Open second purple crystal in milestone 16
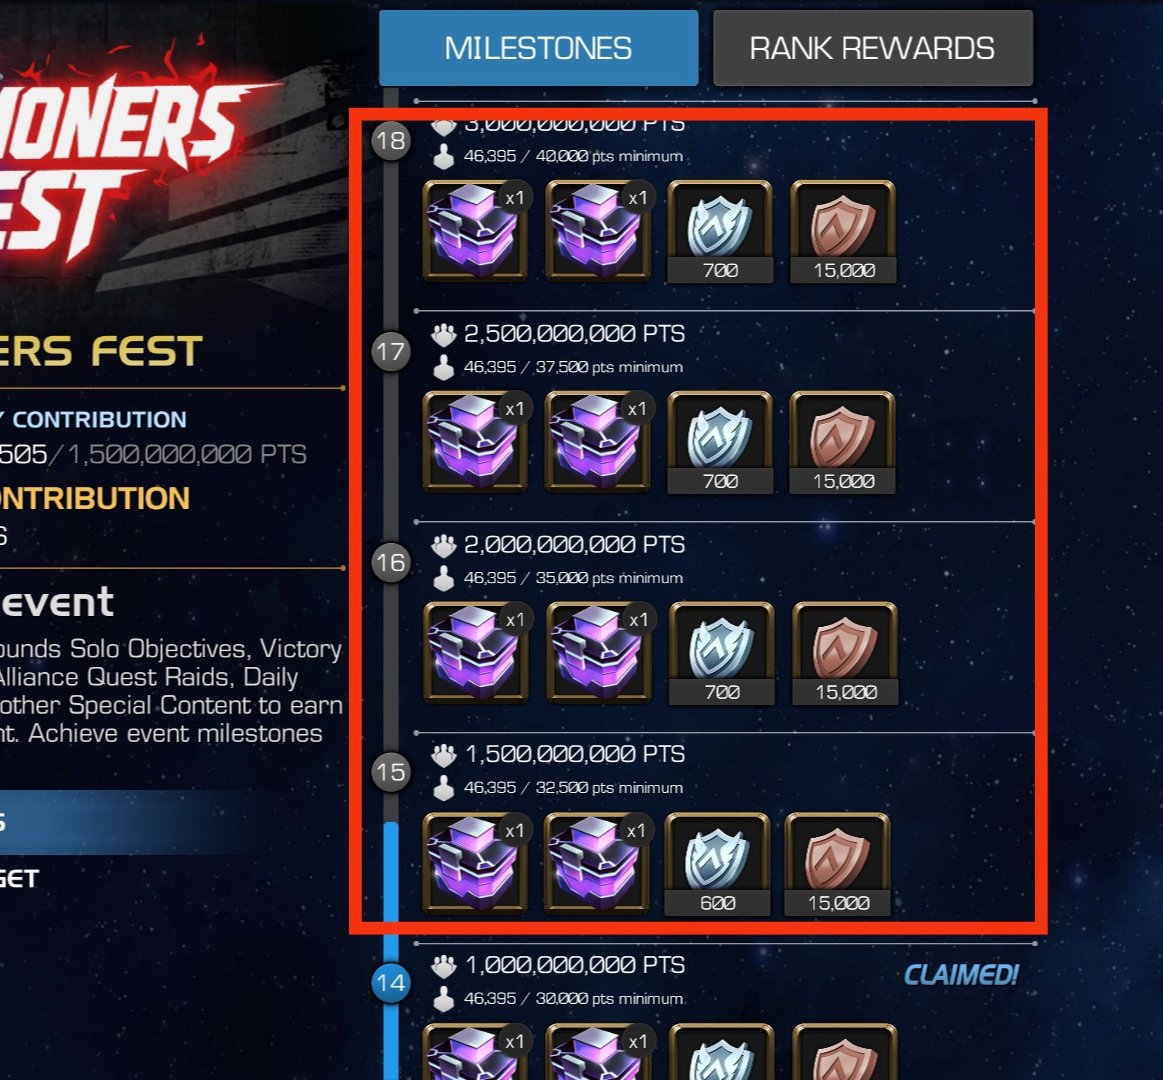This screenshot has width=1163, height=1080. (599, 652)
